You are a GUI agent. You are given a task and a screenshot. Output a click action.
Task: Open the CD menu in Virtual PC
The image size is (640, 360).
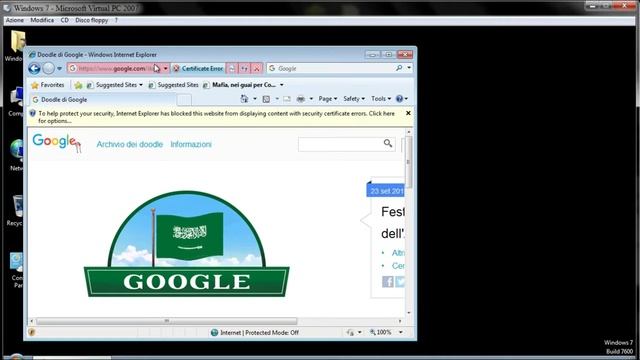point(64,20)
